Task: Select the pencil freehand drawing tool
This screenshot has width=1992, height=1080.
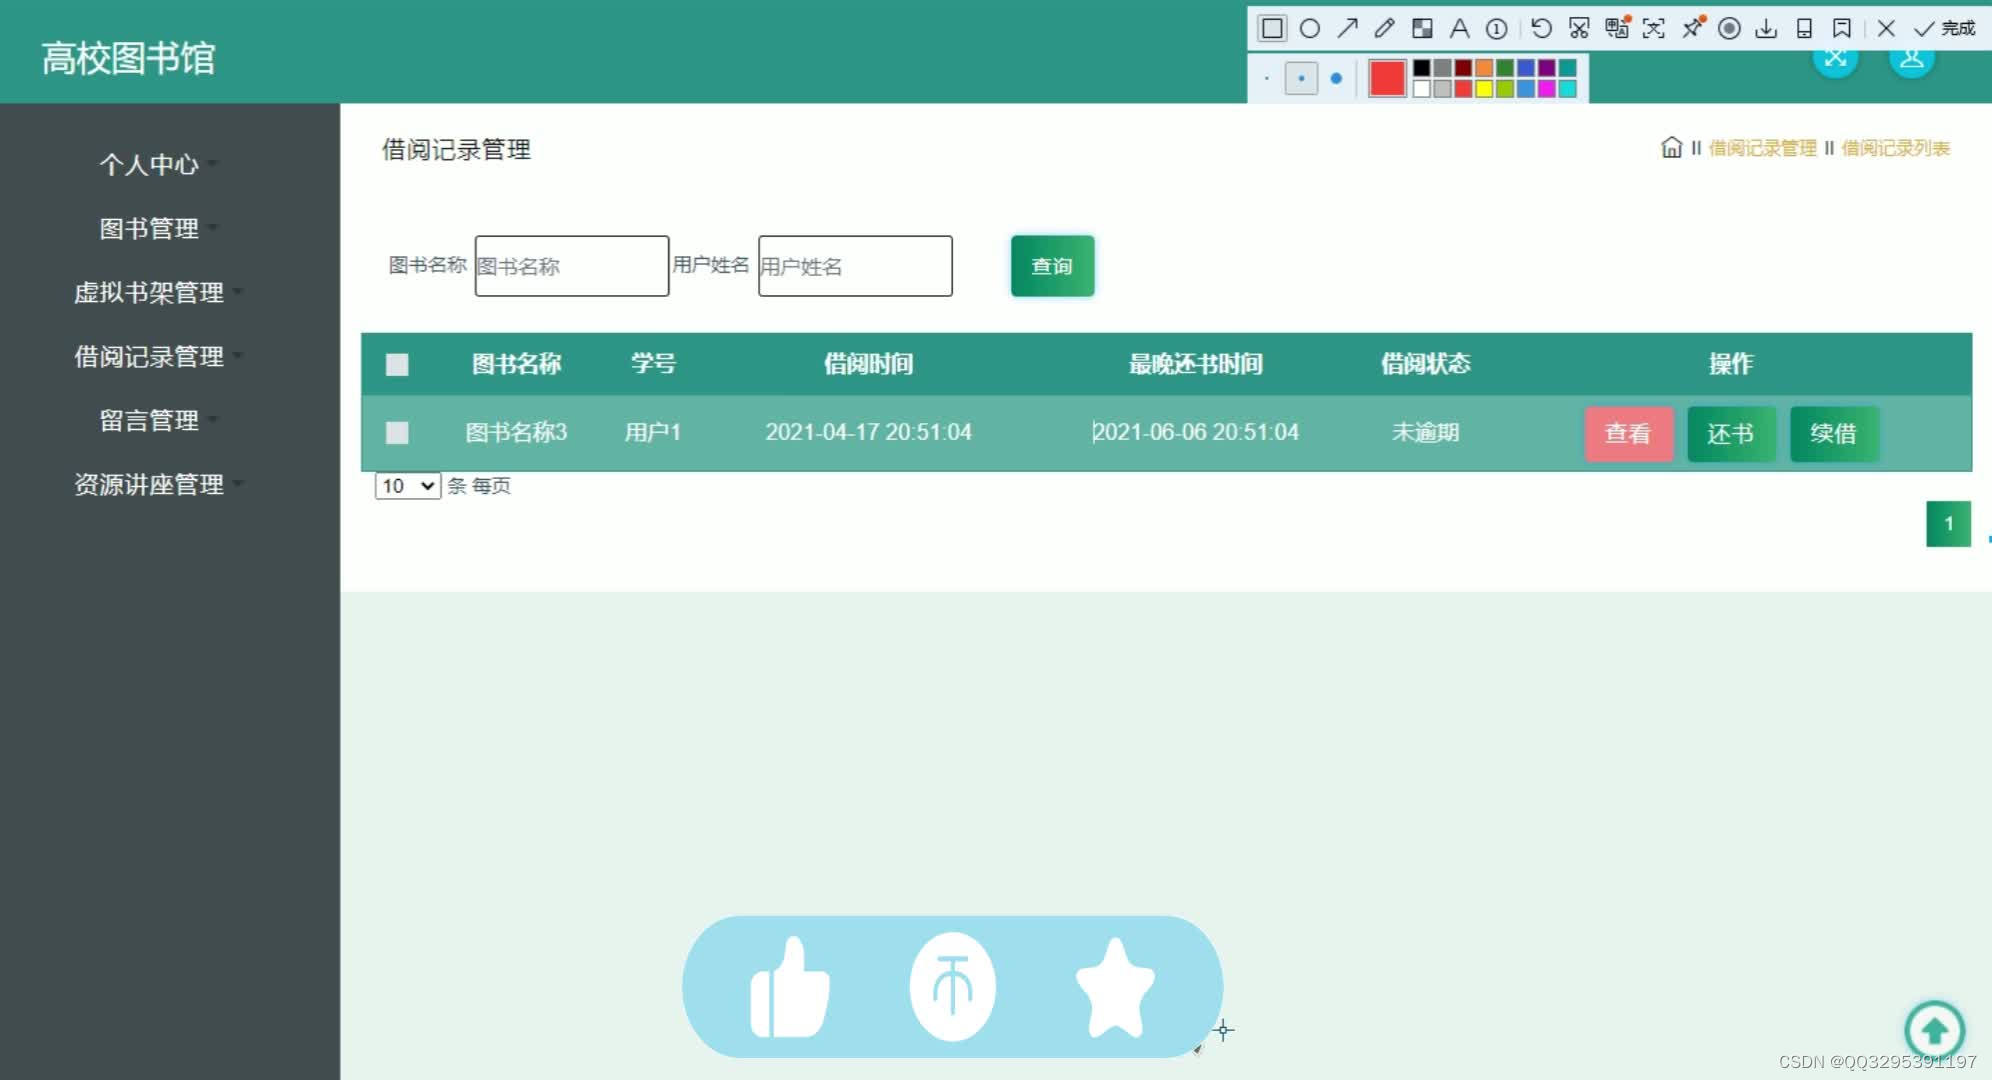Action: pyautogui.click(x=1384, y=28)
